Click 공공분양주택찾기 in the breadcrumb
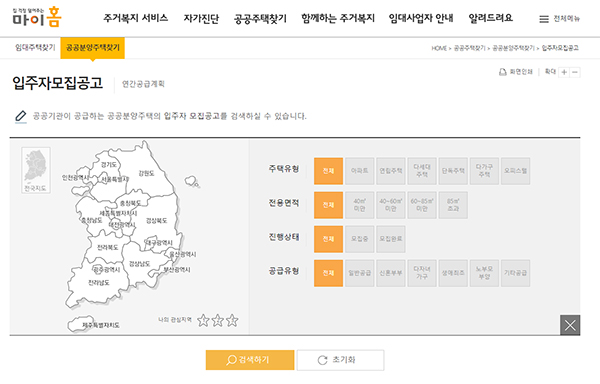 tap(513, 48)
